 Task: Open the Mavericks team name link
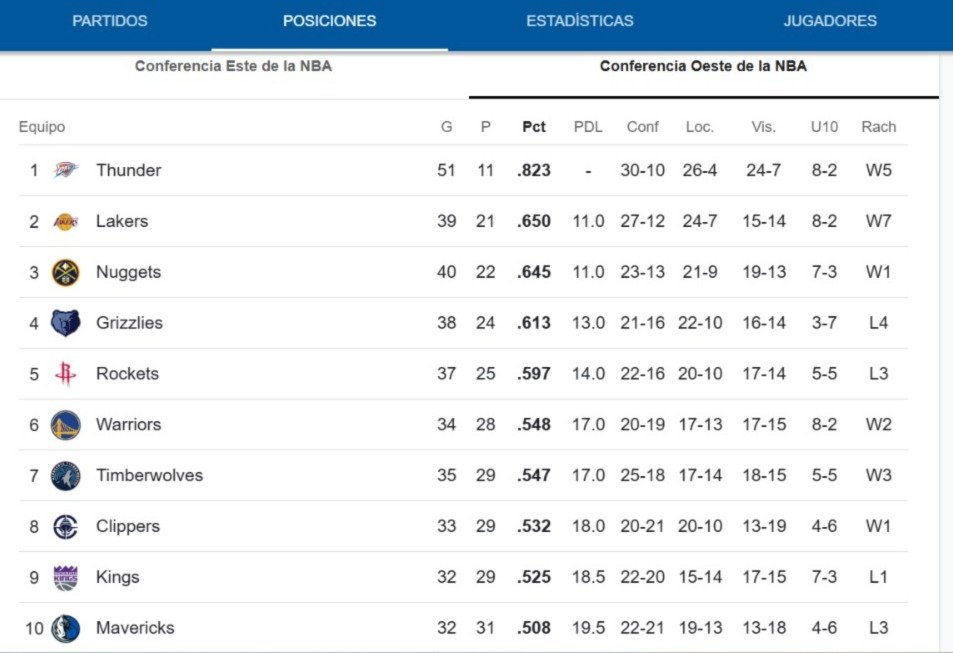[135, 628]
